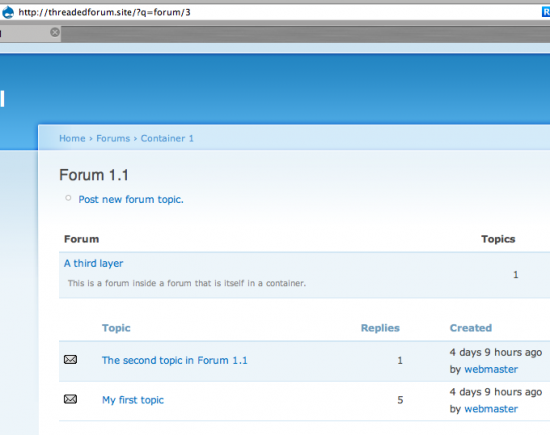
Task: Go to the Forums breadcrumb link
Action: (x=113, y=139)
